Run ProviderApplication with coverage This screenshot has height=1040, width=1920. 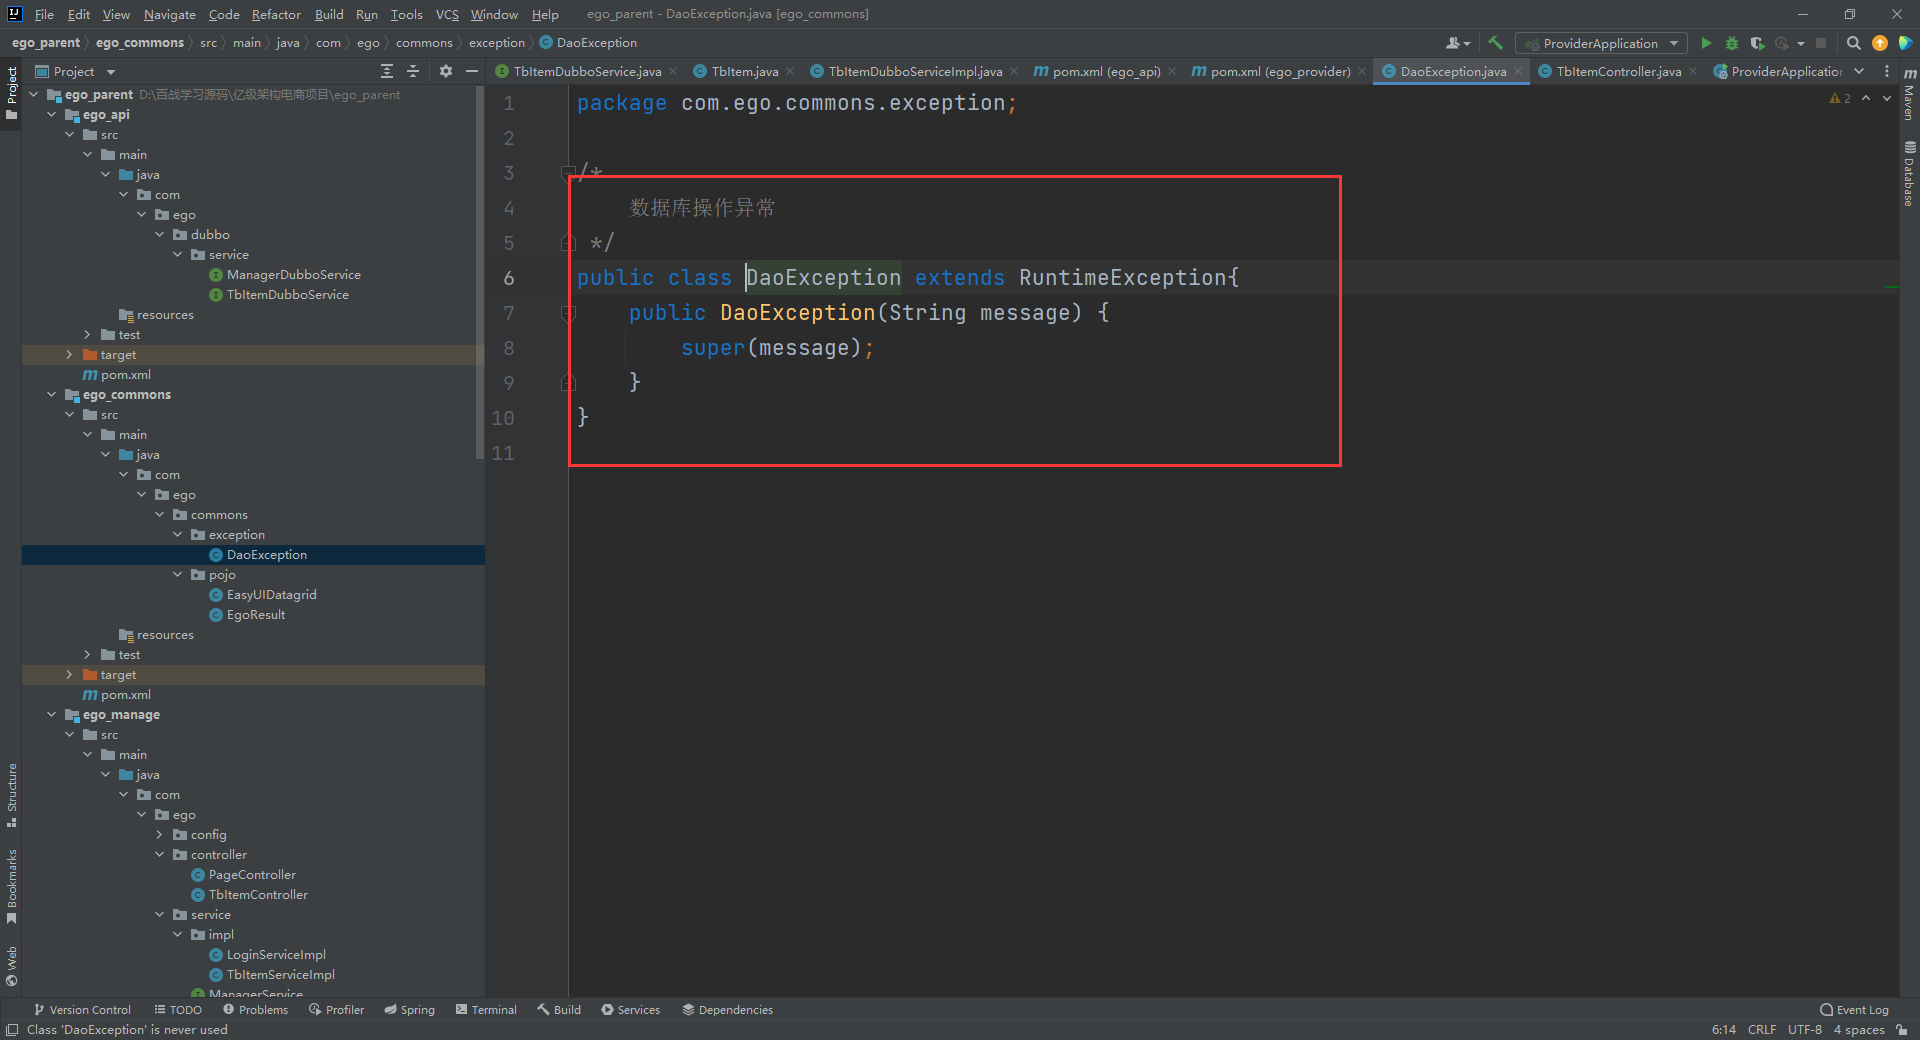[x=1757, y=43]
